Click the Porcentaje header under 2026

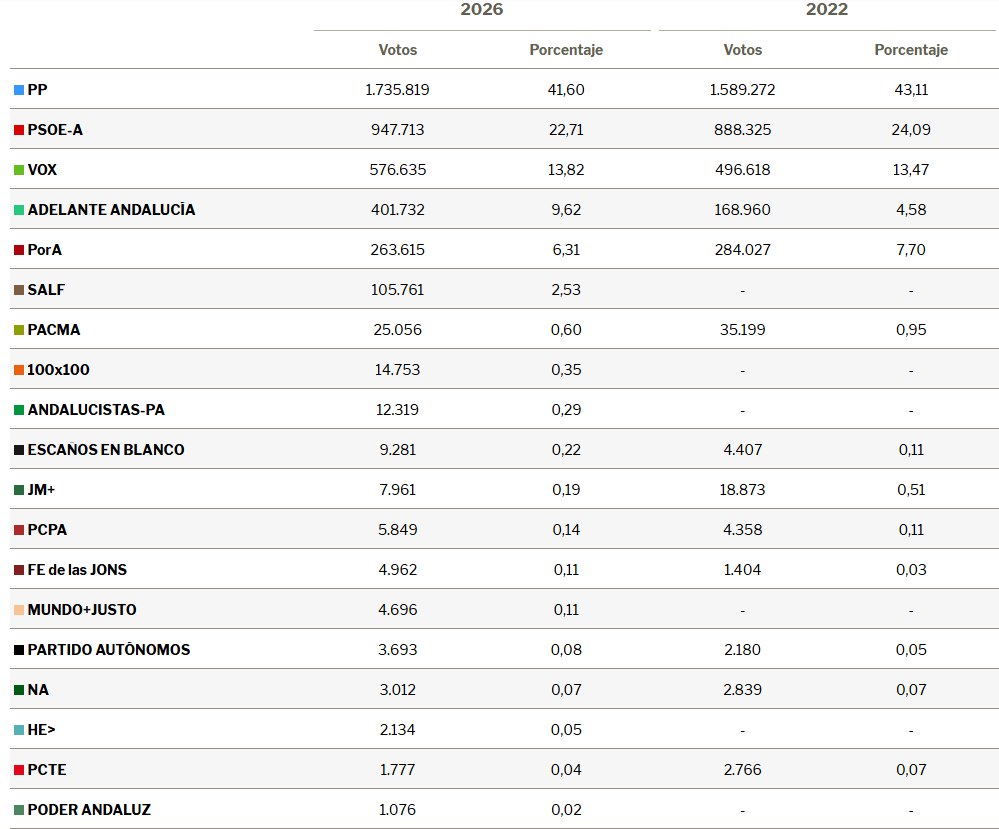click(566, 50)
